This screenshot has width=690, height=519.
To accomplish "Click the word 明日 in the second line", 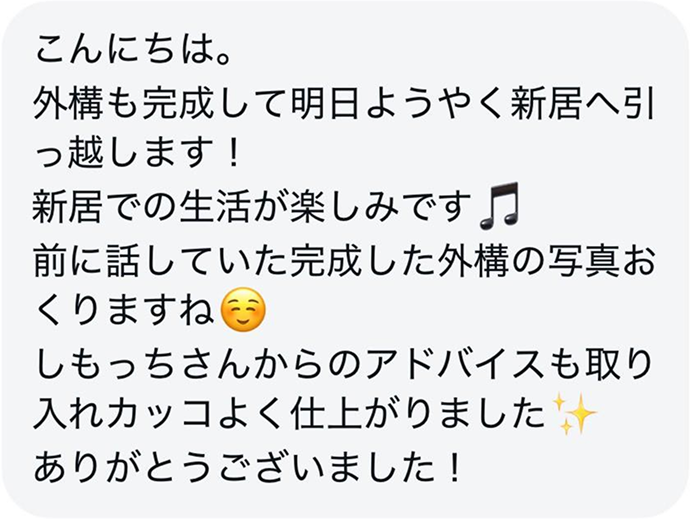I will 326,102.
